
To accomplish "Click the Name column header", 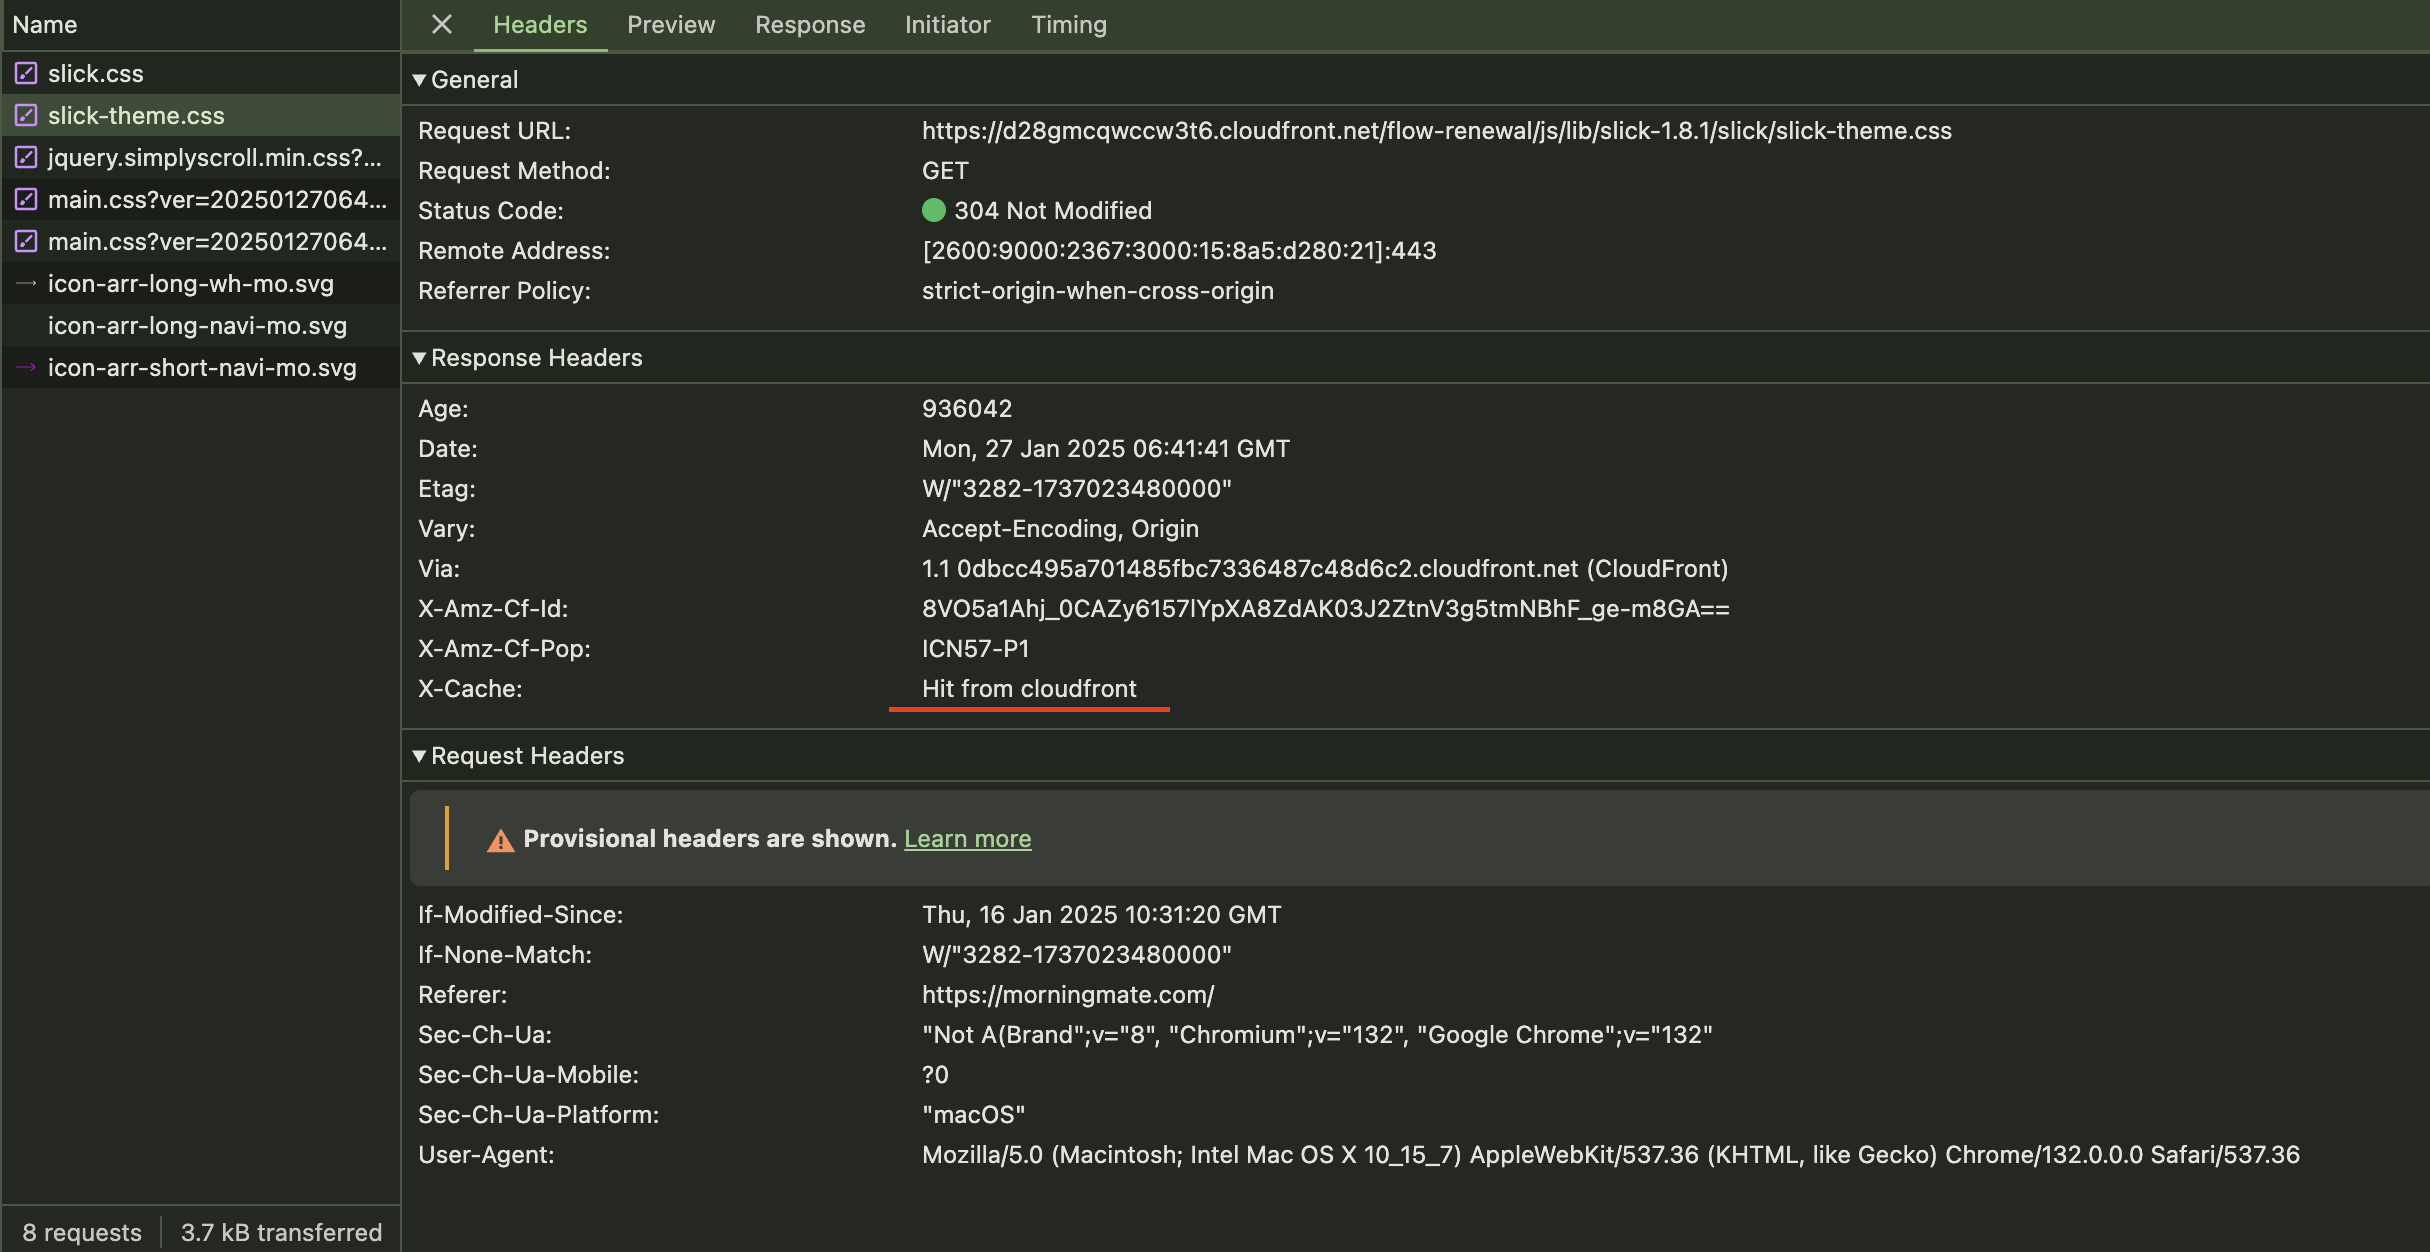I will point(45,24).
